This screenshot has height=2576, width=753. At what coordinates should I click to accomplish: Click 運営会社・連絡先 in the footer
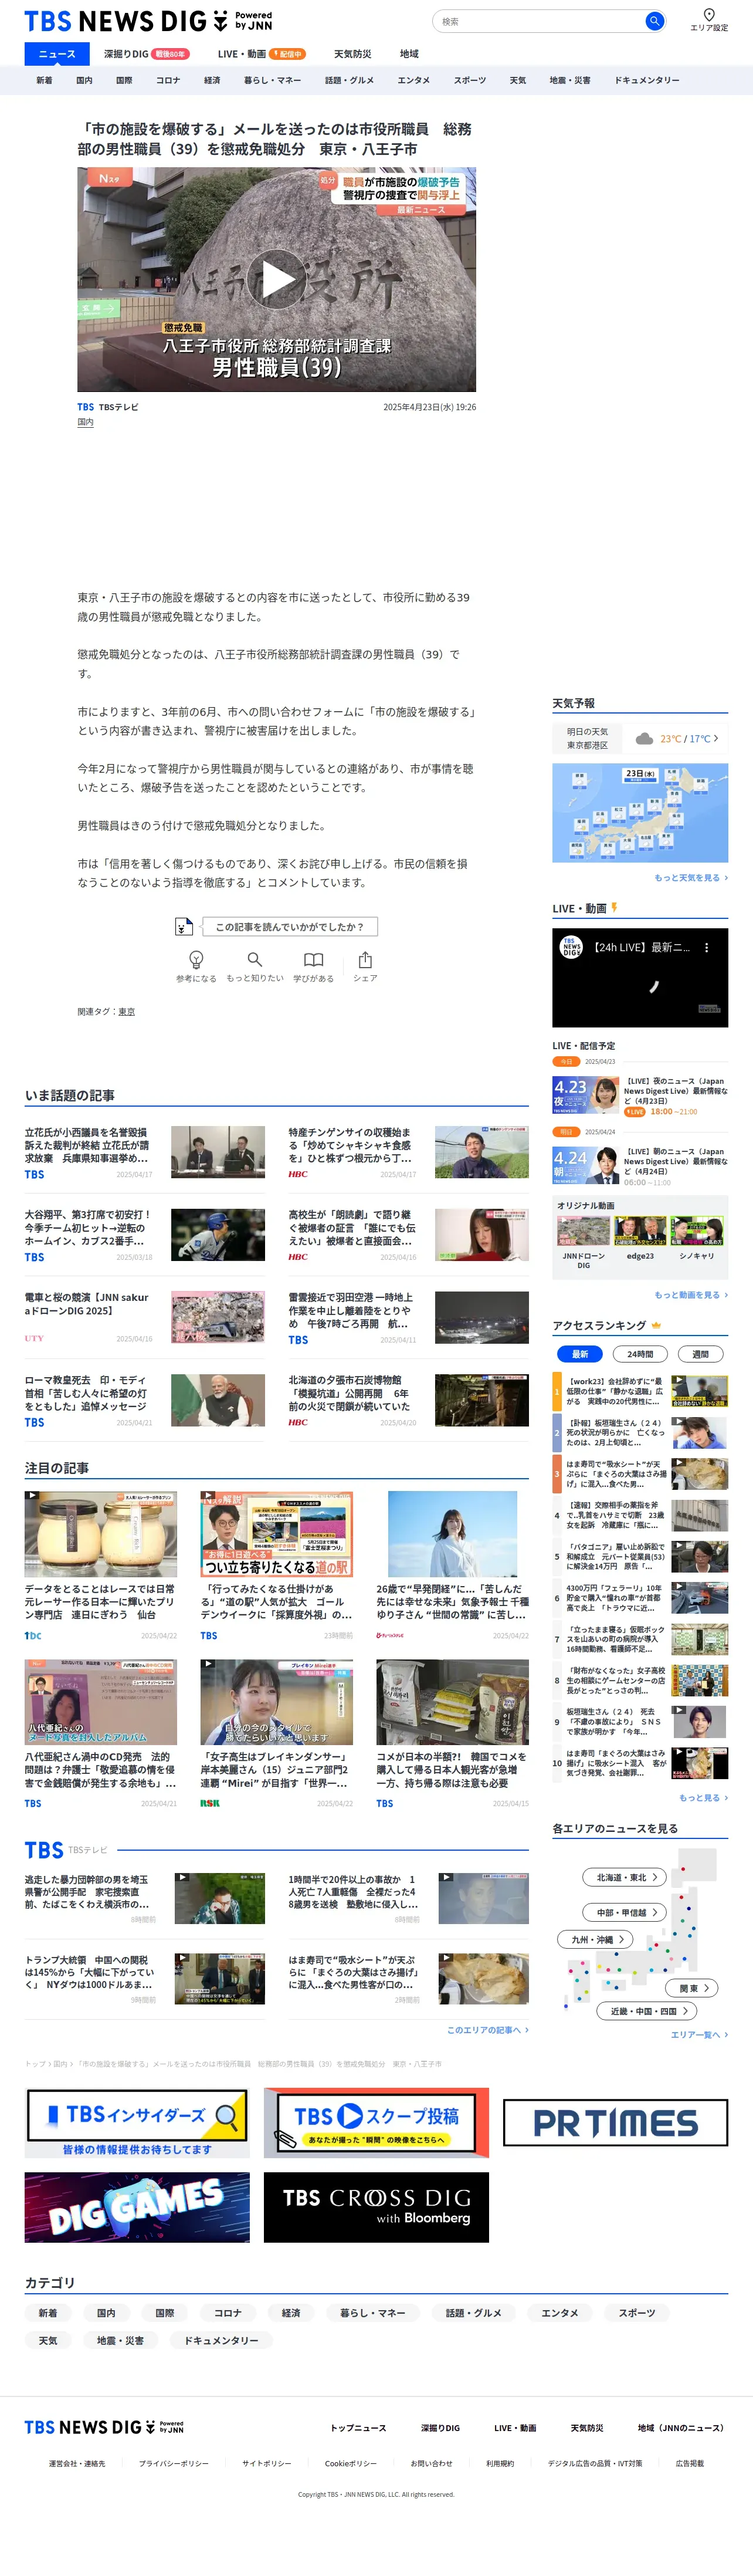click(77, 2464)
